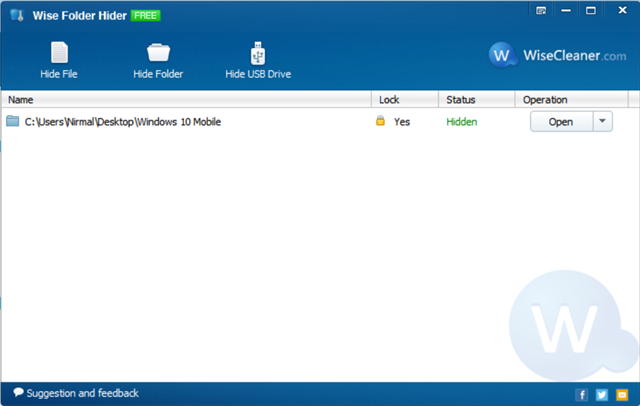Sort by the Name column header
The height and width of the screenshot is (406, 640).
(186, 100)
